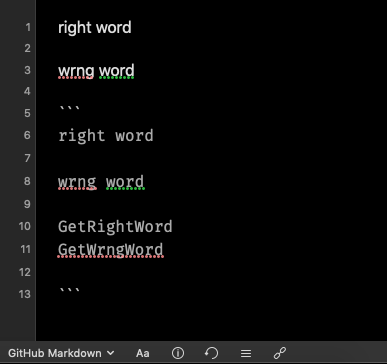Screen dimensions: 387x364
Task: Click the Aa font settings icon
Action: (143, 353)
